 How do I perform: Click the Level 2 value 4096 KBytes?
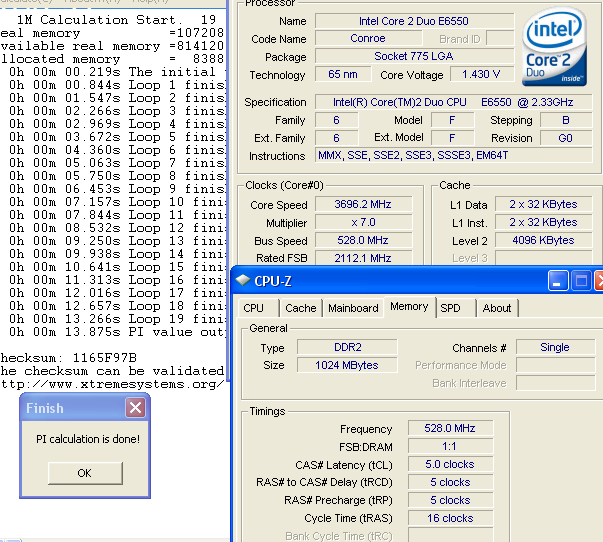coord(543,240)
